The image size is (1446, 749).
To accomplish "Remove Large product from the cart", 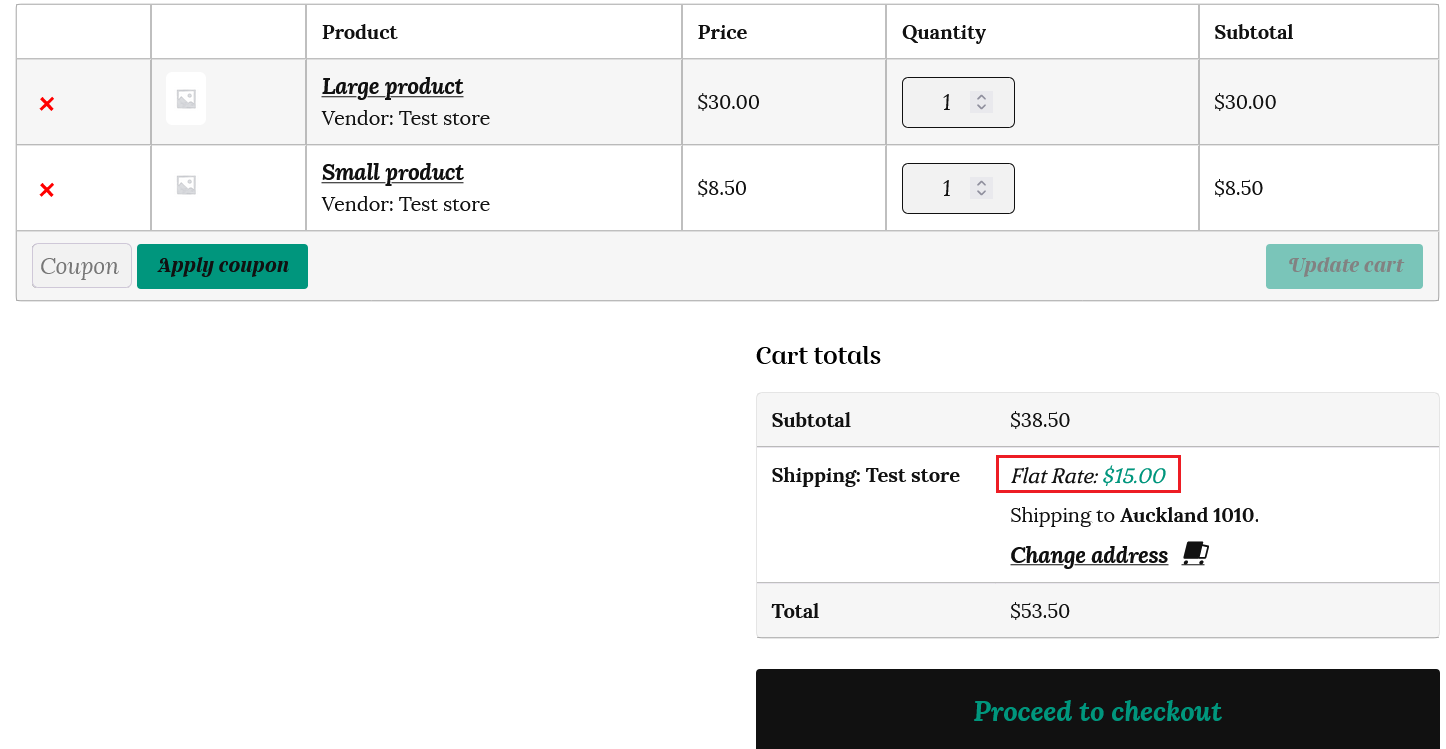I will pyautogui.click(x=46, y=103).
